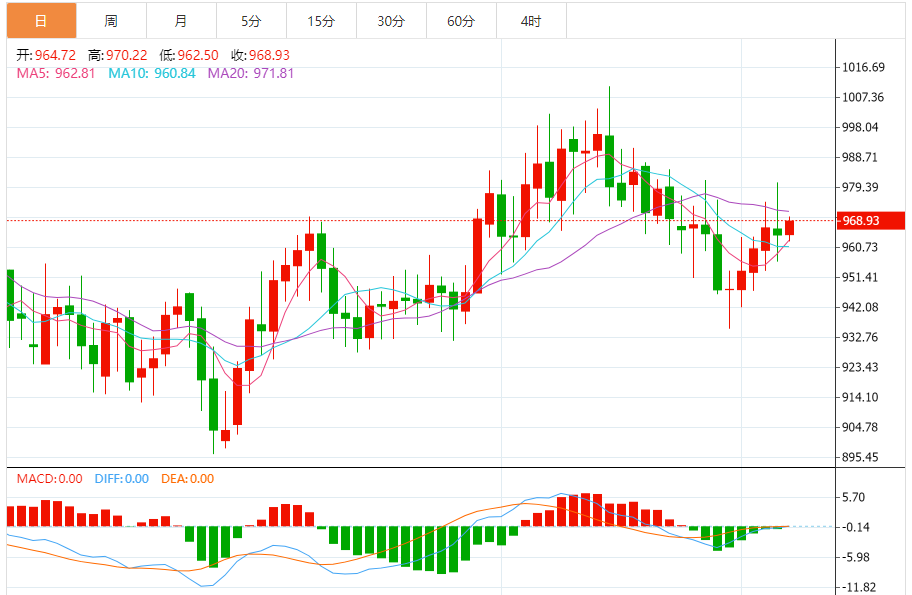Image resolution: width=912 pixels, height=595 pixels.
Task: Switch to the monthly 月 tab
Action: click(x=181, y=21)
